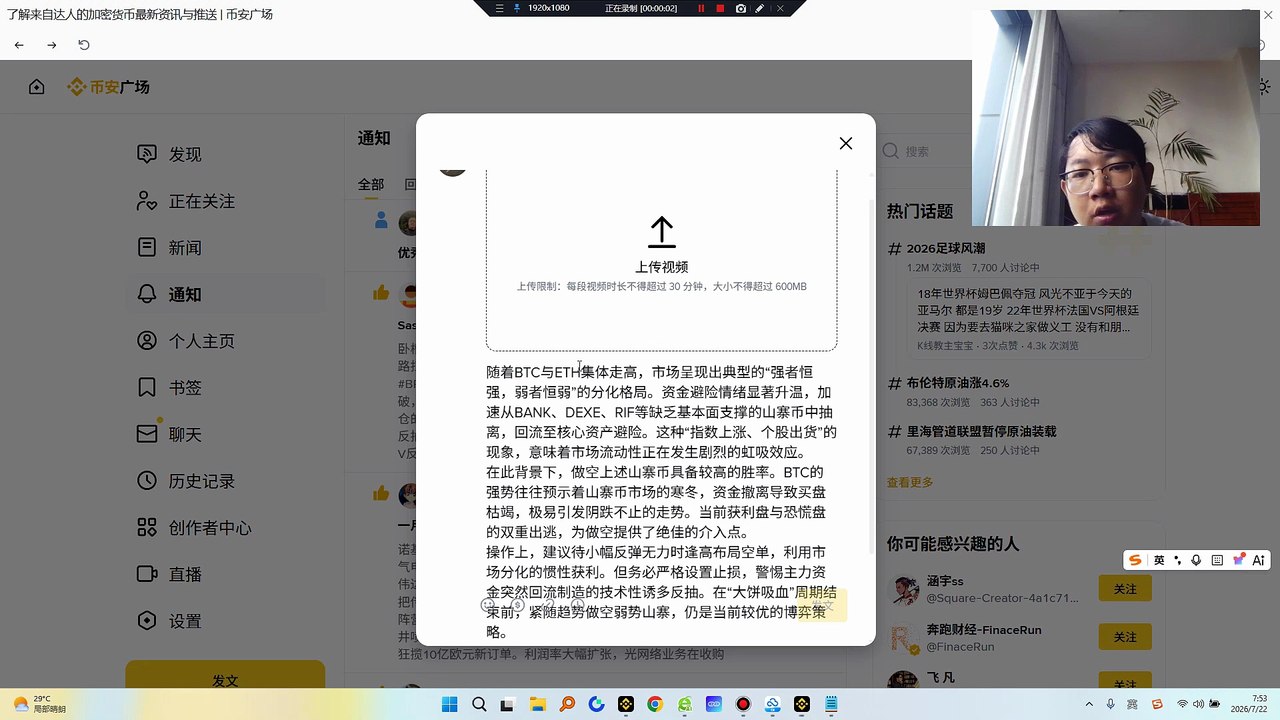Open 历史记录 in the sidebar
Viewport: 1280px width, 720px height.
201,481
